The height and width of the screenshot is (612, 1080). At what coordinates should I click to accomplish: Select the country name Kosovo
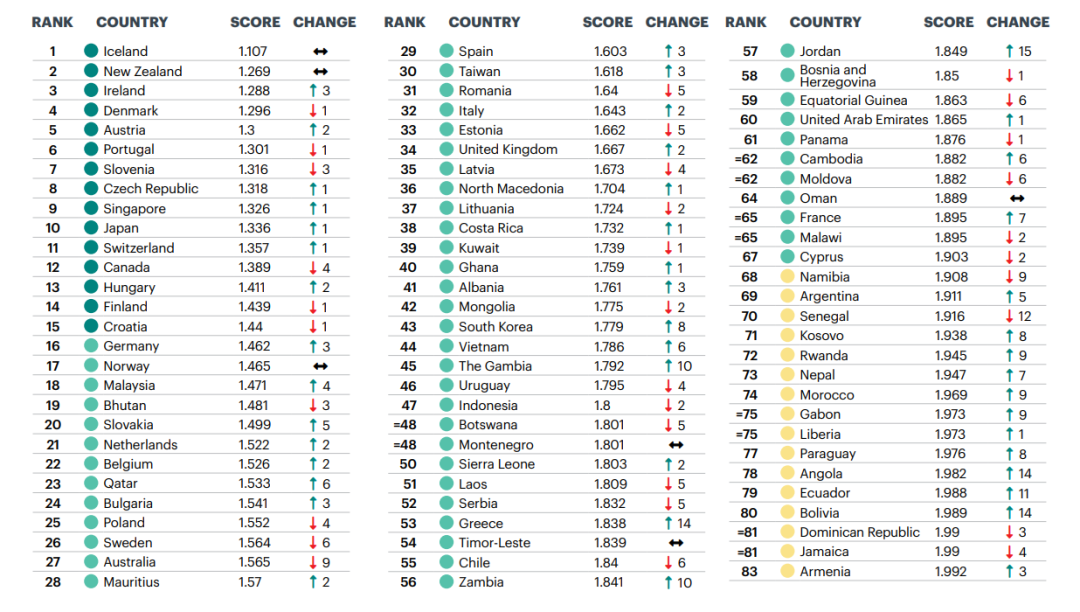822,336
